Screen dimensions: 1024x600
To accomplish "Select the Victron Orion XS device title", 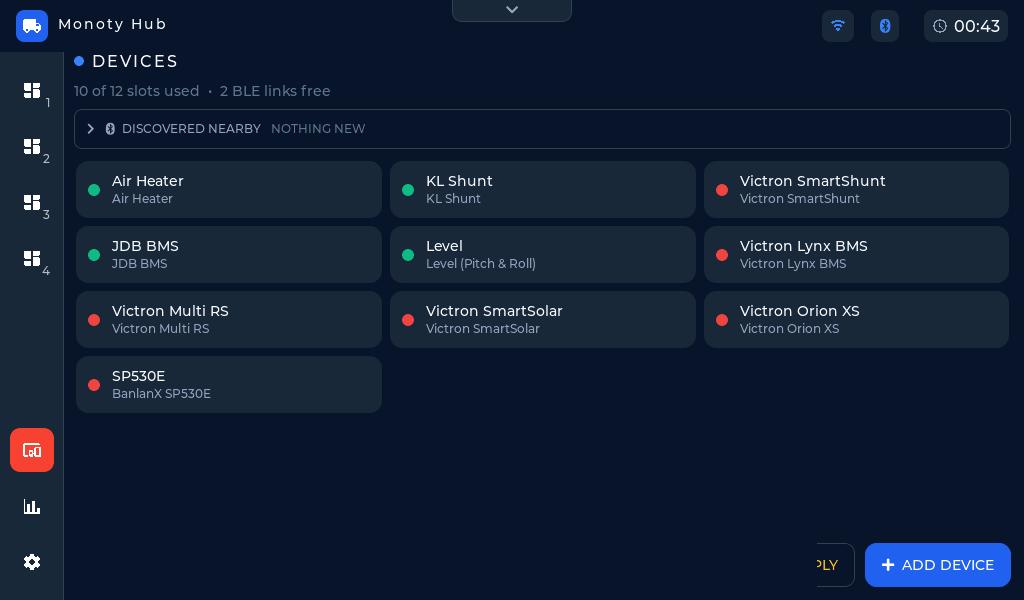I will (799, 311).
